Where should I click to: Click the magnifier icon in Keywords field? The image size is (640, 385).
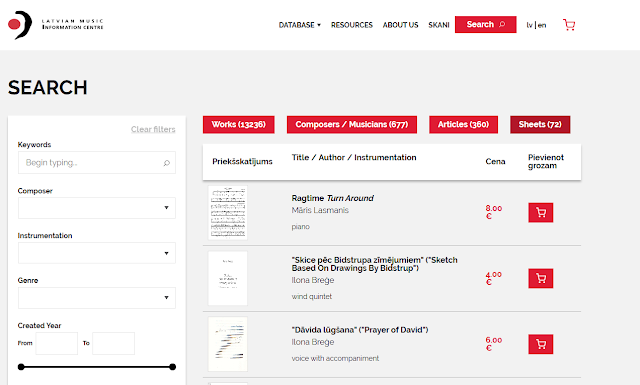tap(167, 163)
